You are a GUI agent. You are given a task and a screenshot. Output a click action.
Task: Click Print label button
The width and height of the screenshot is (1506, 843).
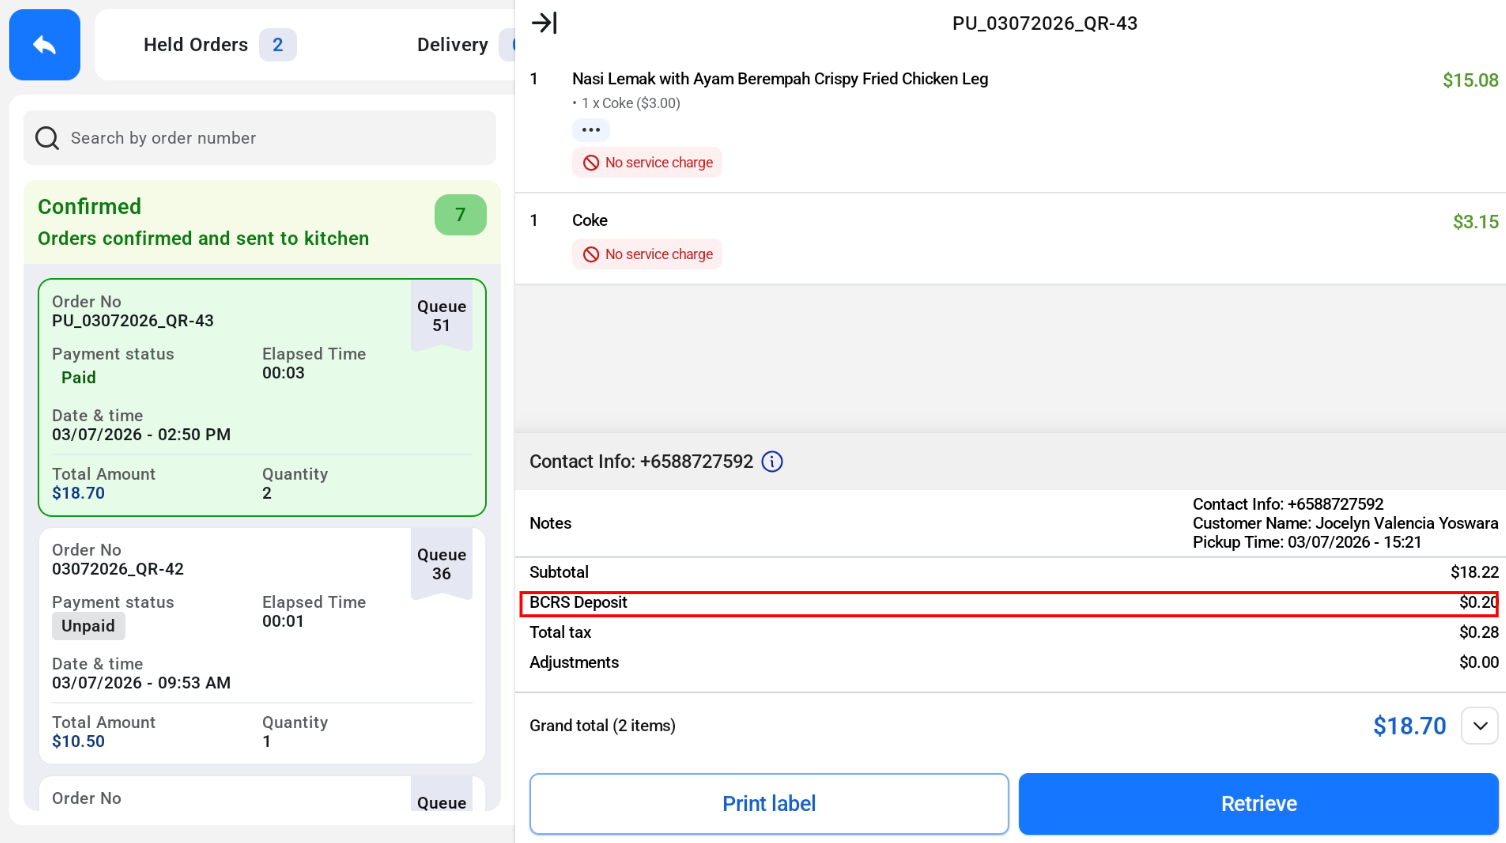[x=769, y=804]
